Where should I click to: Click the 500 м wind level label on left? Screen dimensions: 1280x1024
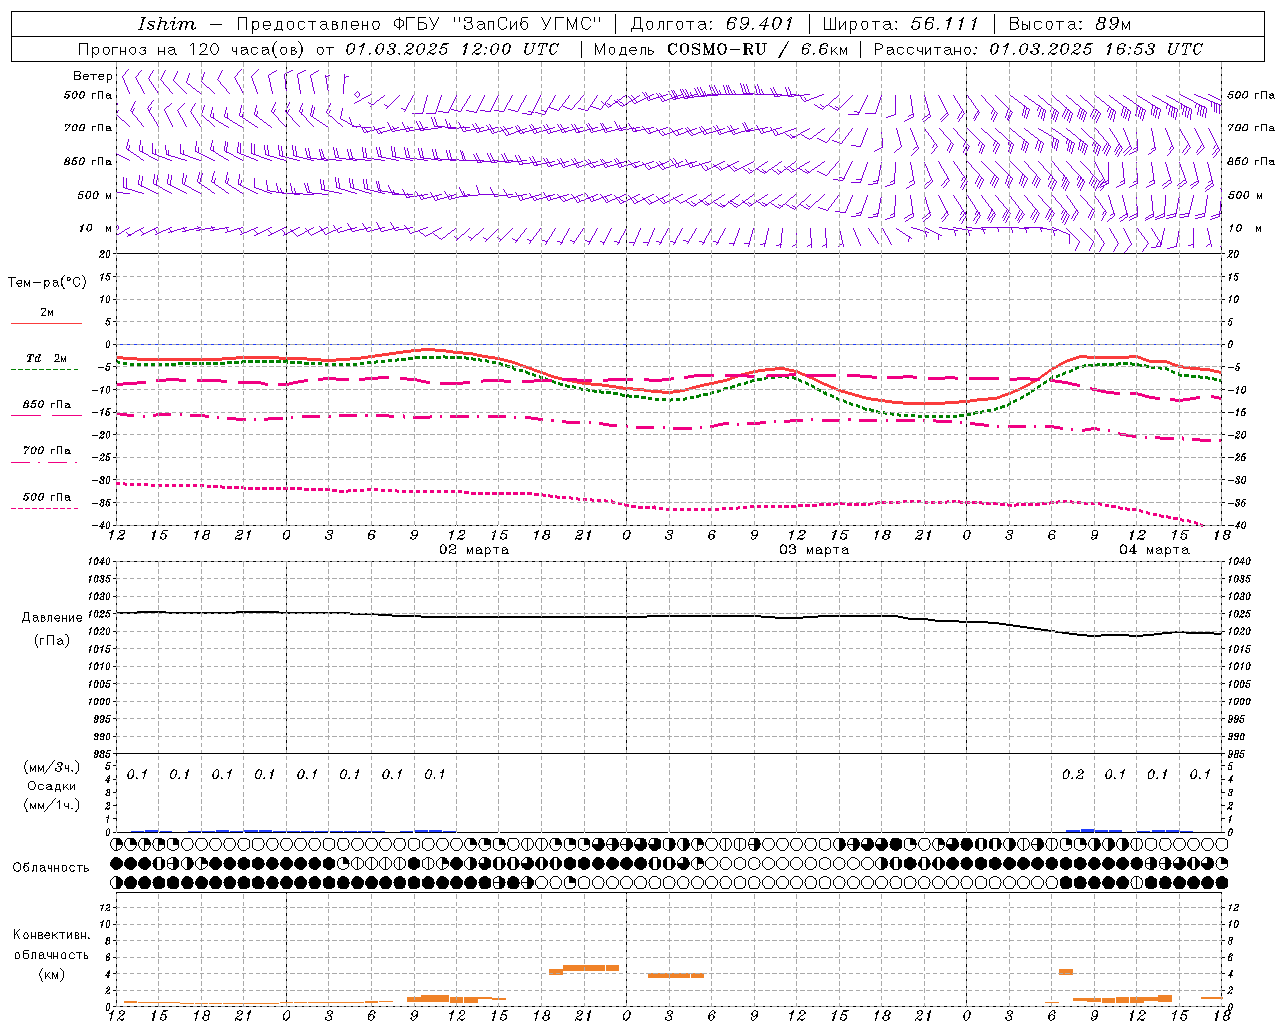click(95, 196)
